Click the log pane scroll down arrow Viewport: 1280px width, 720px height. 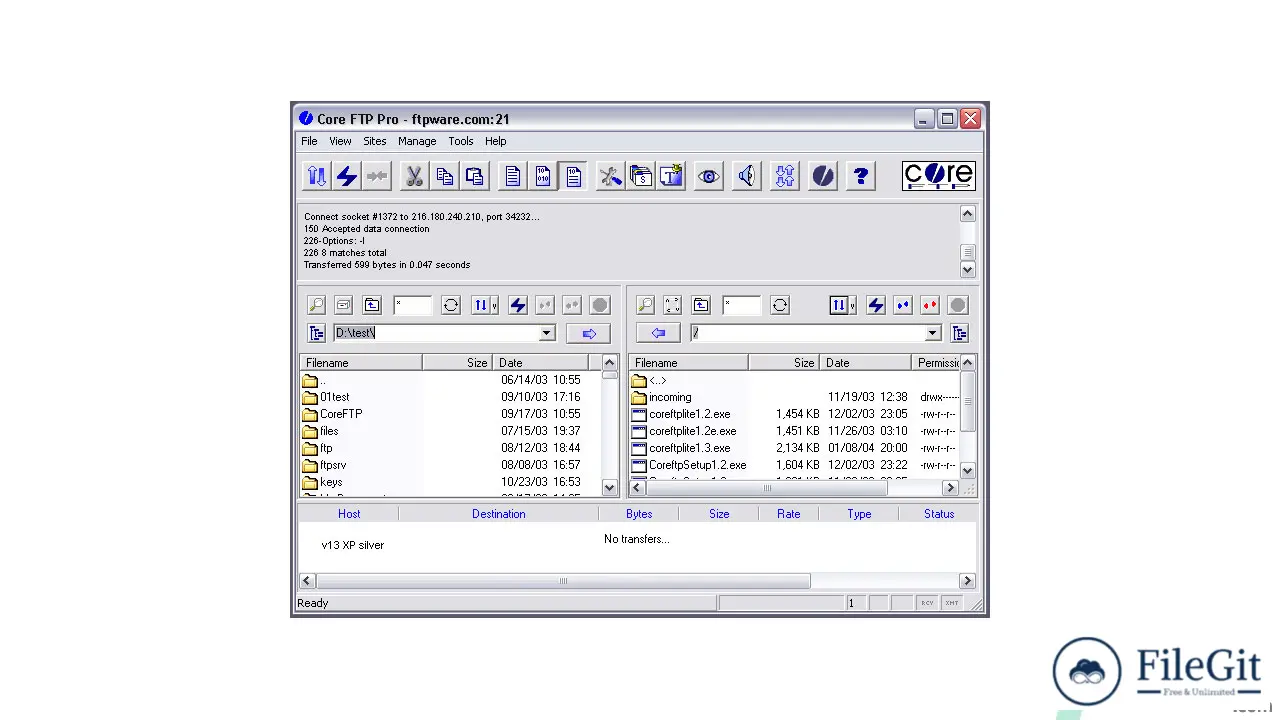point(967,270)
